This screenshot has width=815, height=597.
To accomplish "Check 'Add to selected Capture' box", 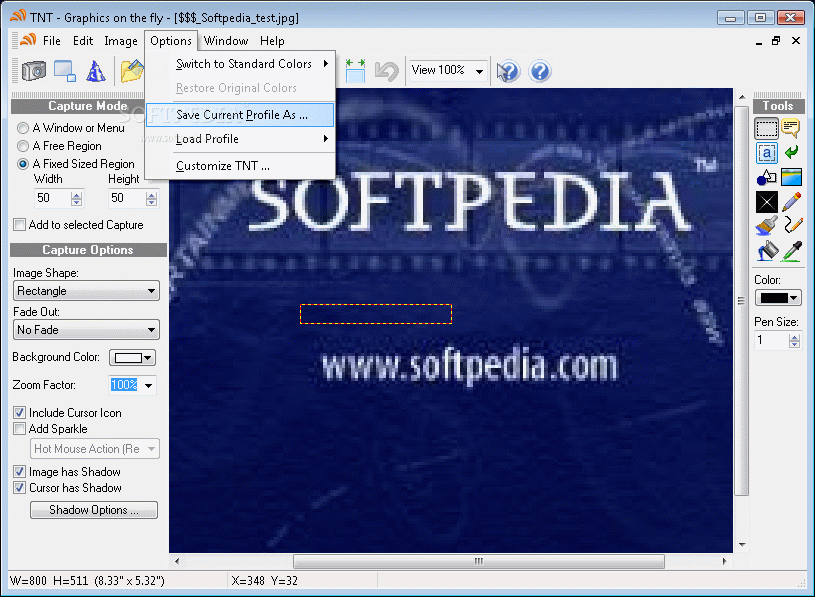I will click(x=19, y=225).
